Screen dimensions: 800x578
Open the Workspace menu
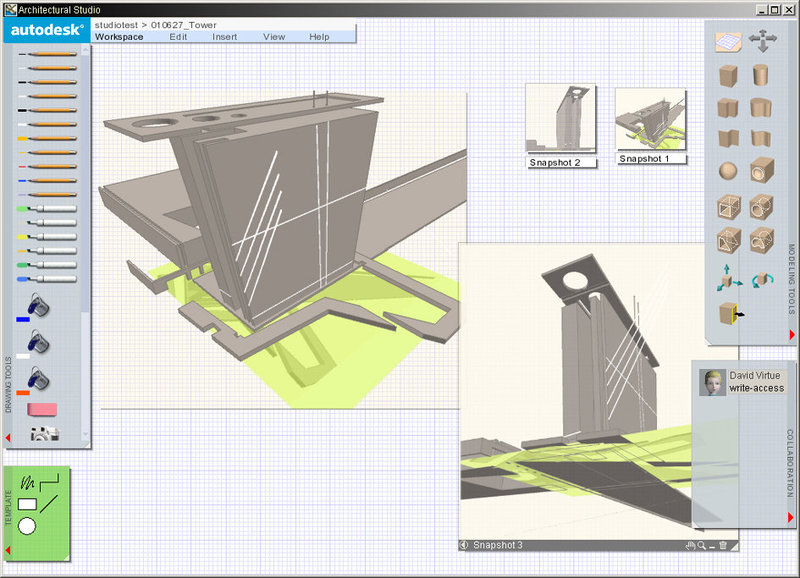click(120, 37)
